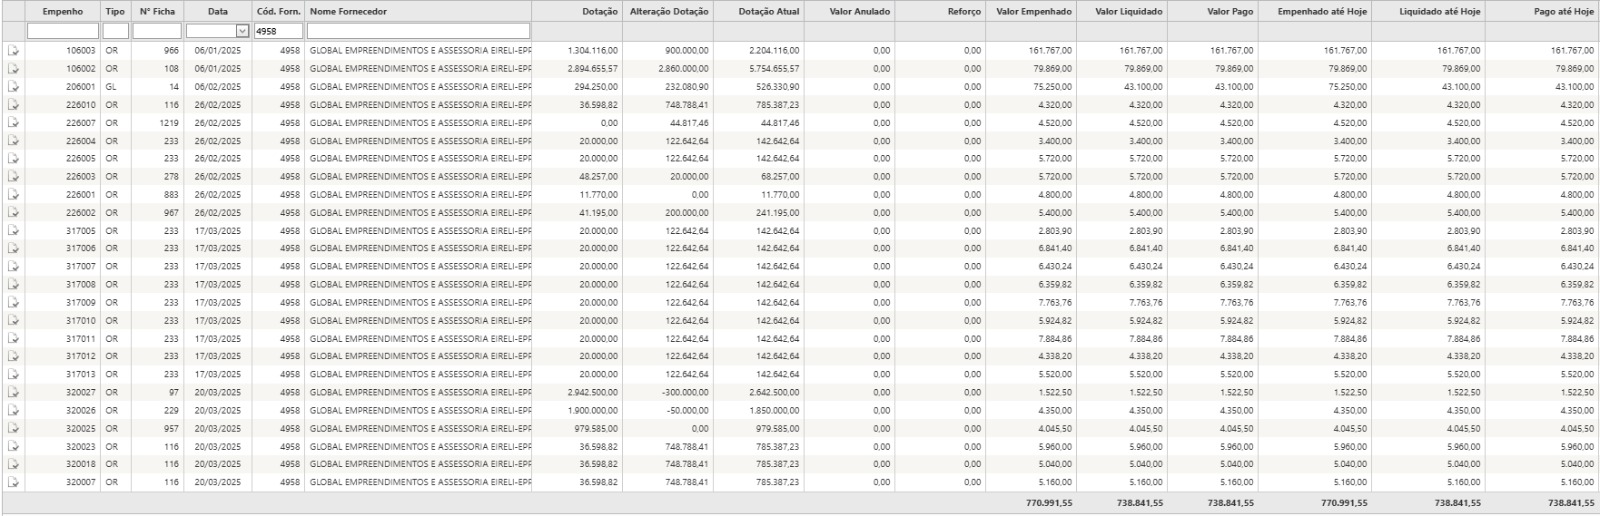The height and width of the screenshot is (516, 1600).
Task: Open detail icon for empenho 320027
Action: [13, 393]
